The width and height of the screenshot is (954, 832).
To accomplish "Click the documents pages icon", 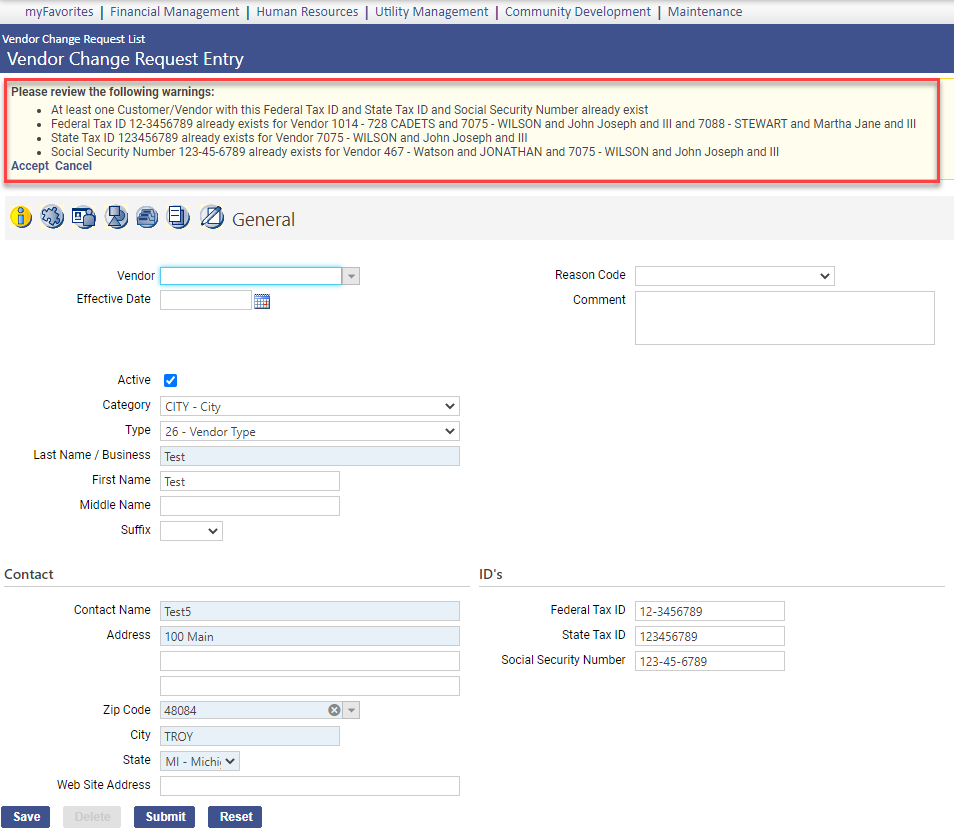I will point(179,217).
